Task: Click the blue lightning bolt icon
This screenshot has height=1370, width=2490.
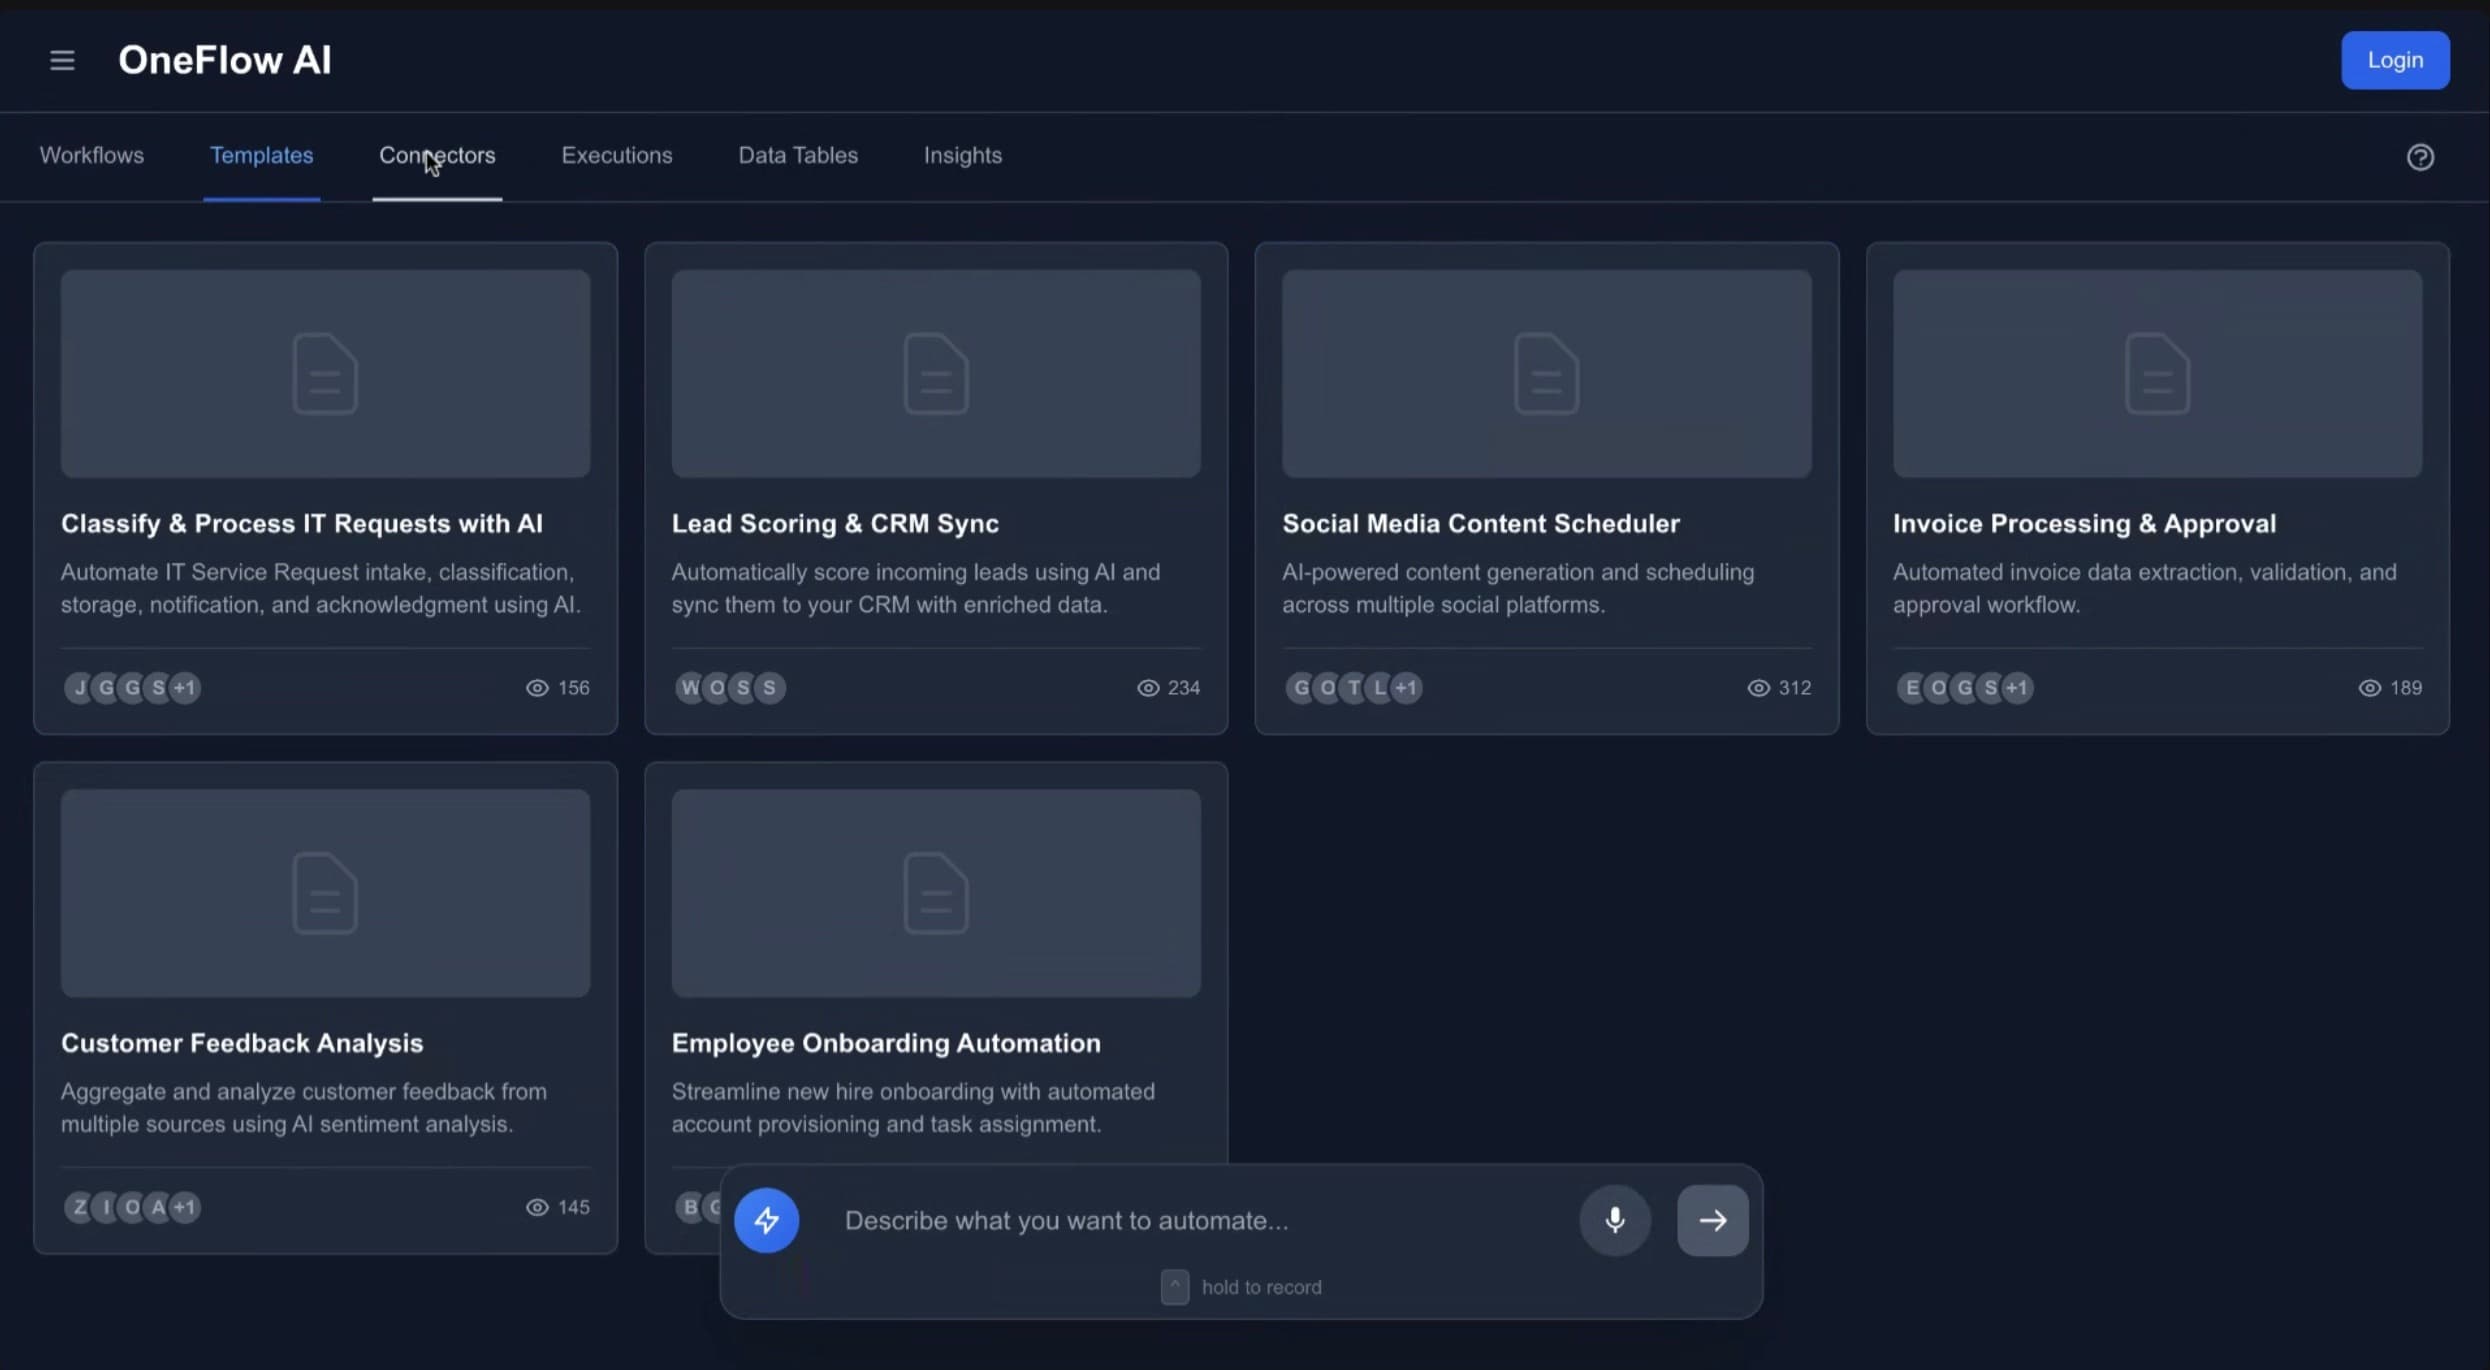Action: coord(766,1220)
